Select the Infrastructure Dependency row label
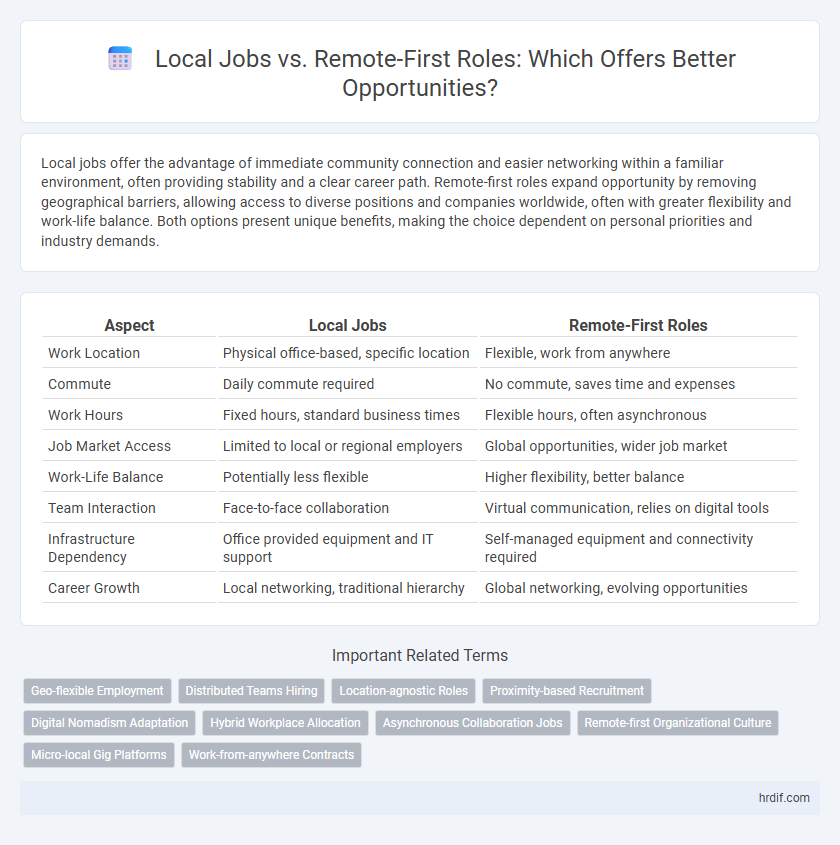This screenshot has width=840, height=845. 92,548
